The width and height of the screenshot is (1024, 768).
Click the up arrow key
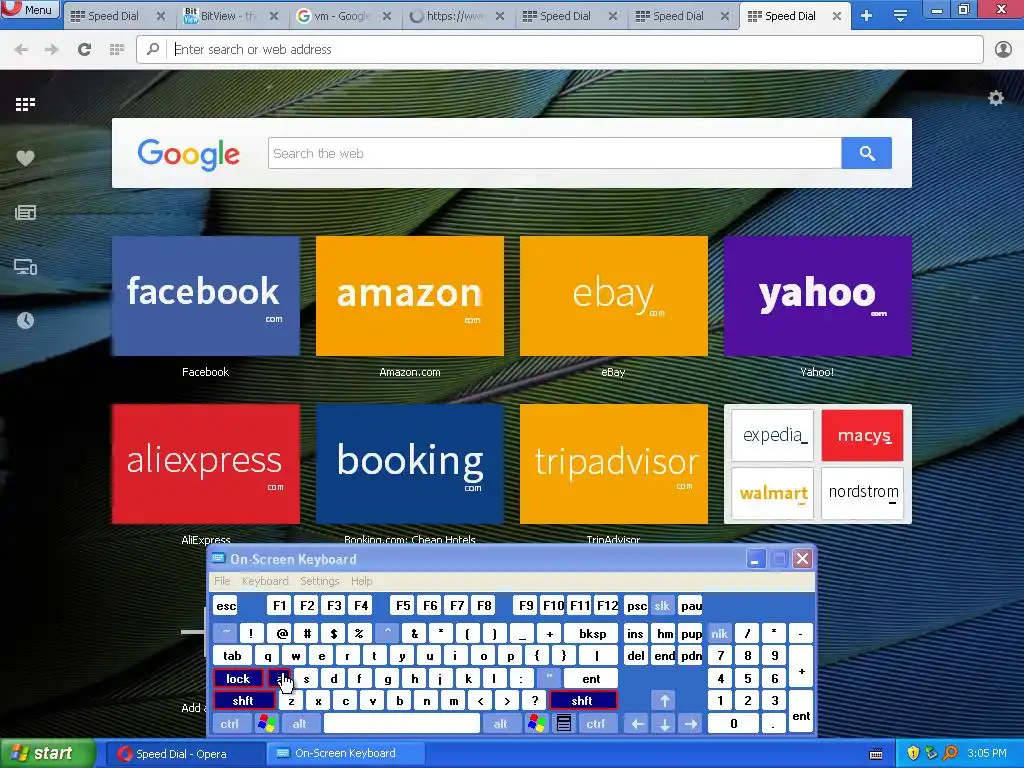point(664,701)
